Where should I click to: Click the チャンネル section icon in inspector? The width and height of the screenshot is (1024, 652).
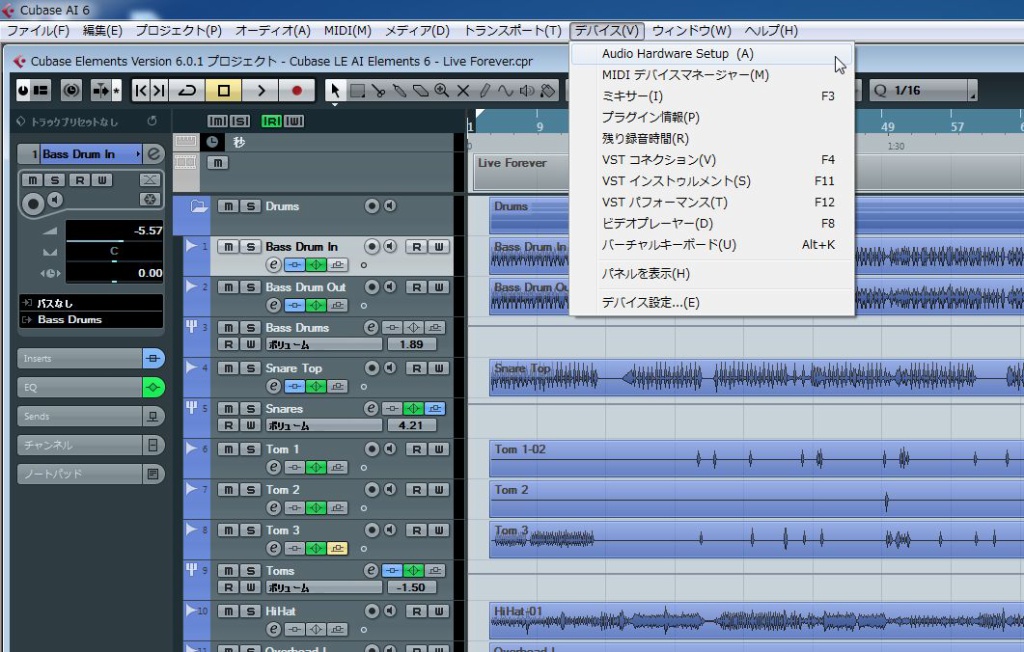tap(153, 445)
